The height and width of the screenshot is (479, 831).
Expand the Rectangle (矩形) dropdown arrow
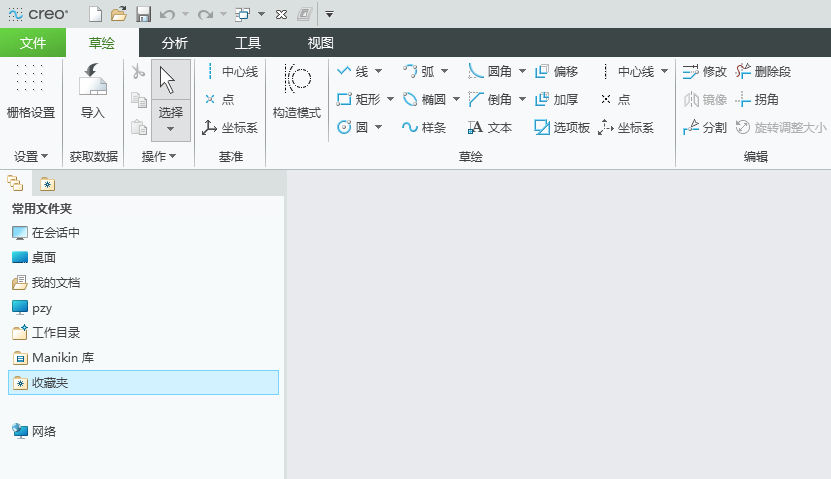pos(390,99)
